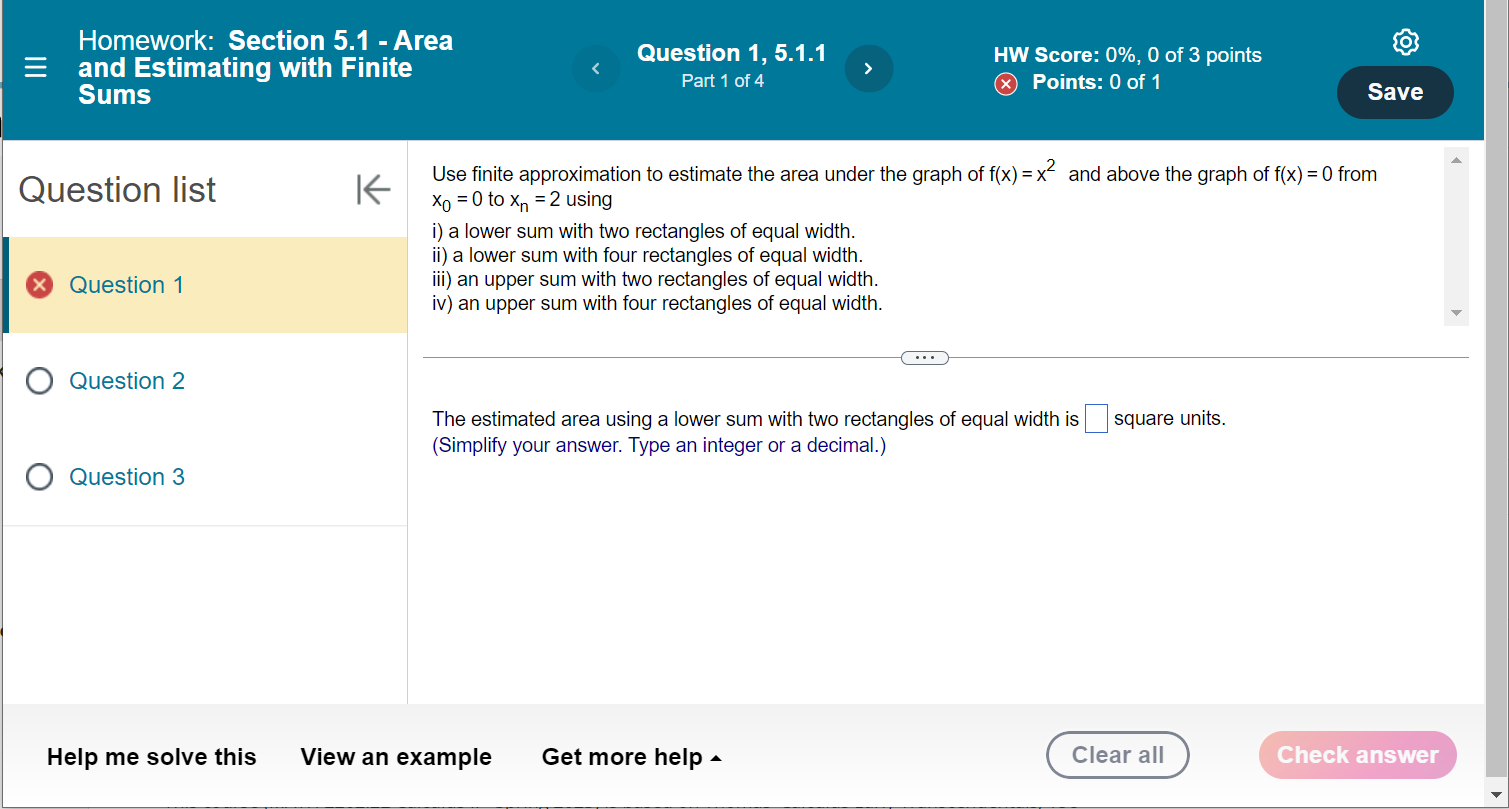
Task: Switch to Question 2
Action: (x=126, y=380)
